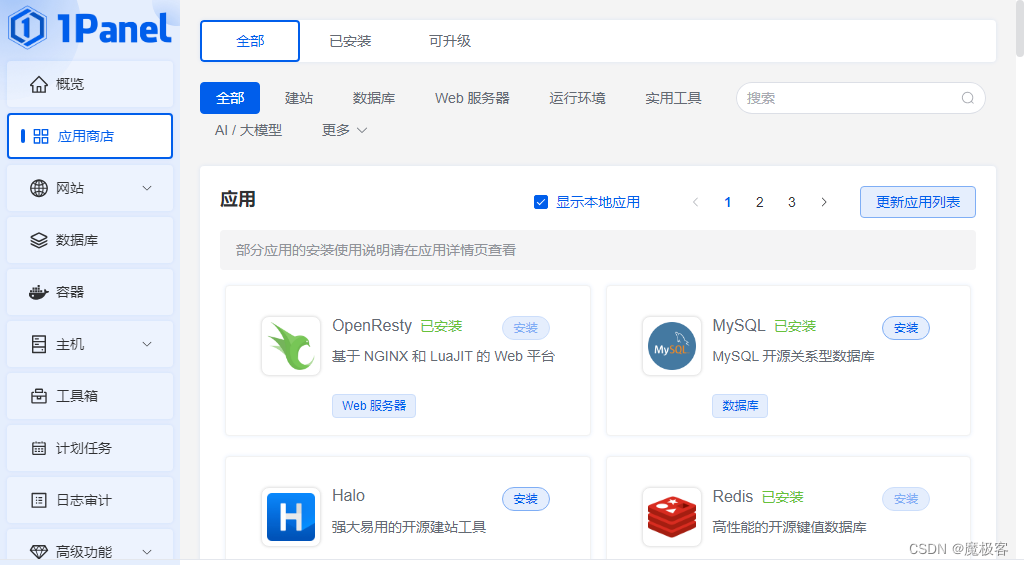Screen dimensions: 1024x565
Task: Click the Redis app title
Action: click(733, 496)
